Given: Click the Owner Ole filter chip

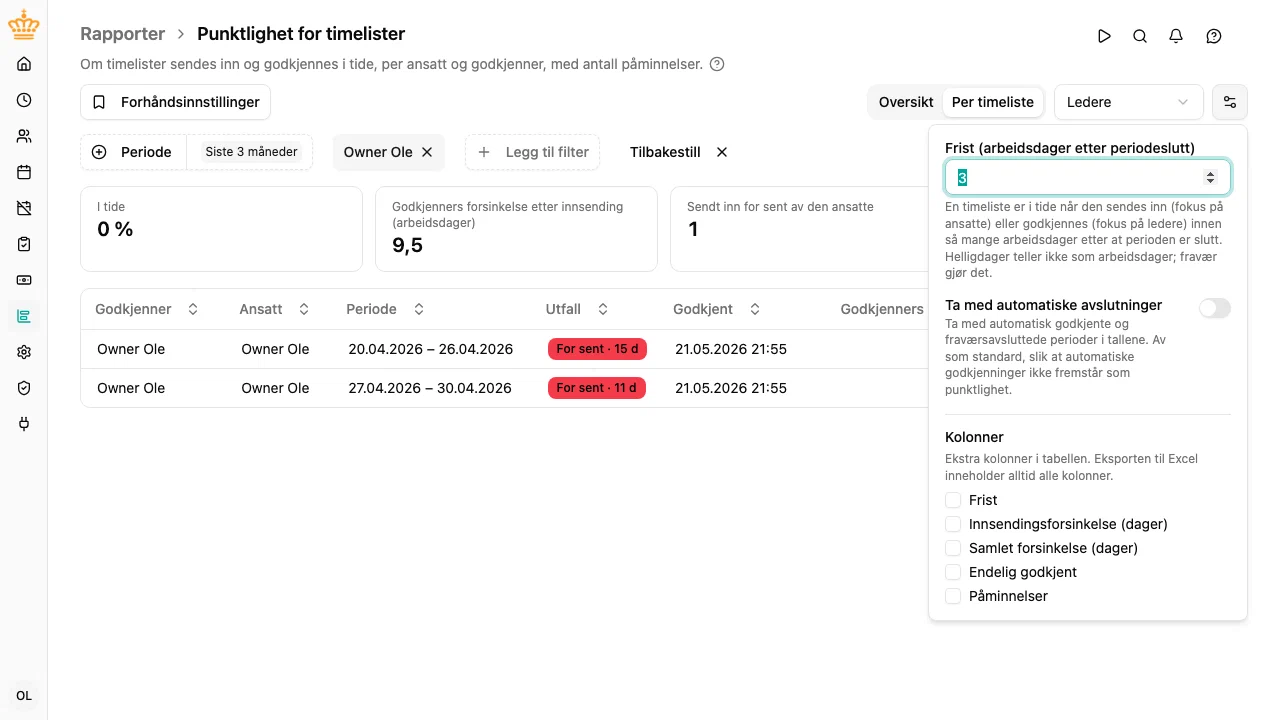Looking at the screenshot, I should pyautogui.click(x=378, y=152).
